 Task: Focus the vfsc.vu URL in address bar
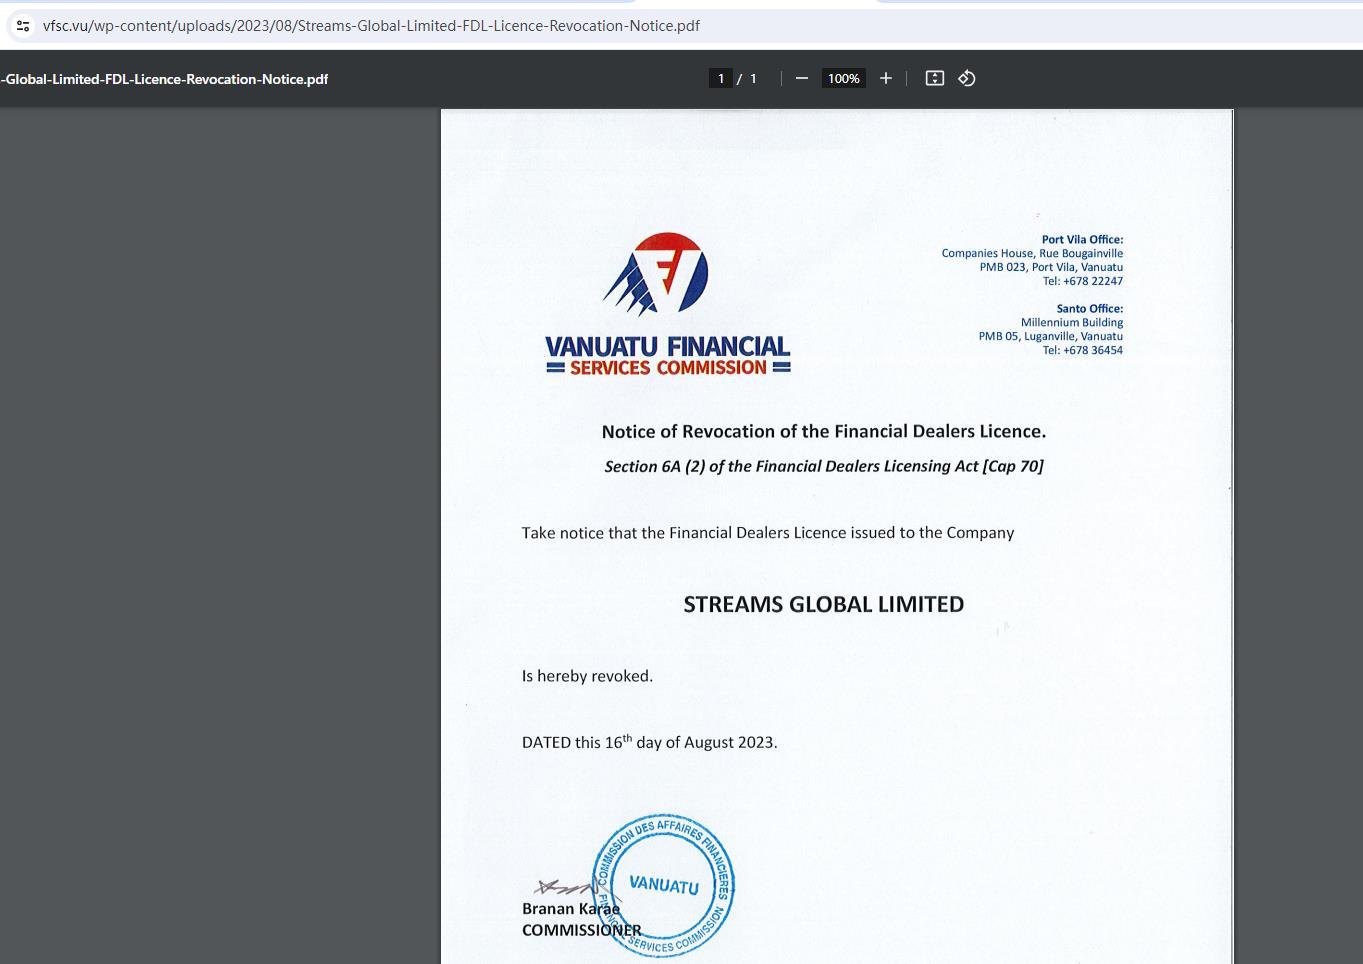371,26
